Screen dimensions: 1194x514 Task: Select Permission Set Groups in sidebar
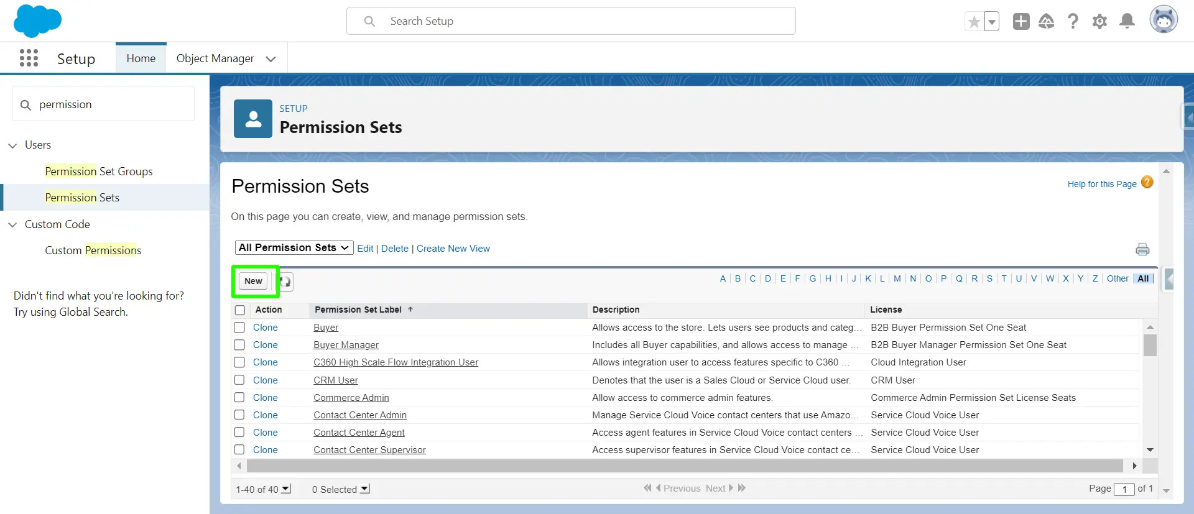99,171
